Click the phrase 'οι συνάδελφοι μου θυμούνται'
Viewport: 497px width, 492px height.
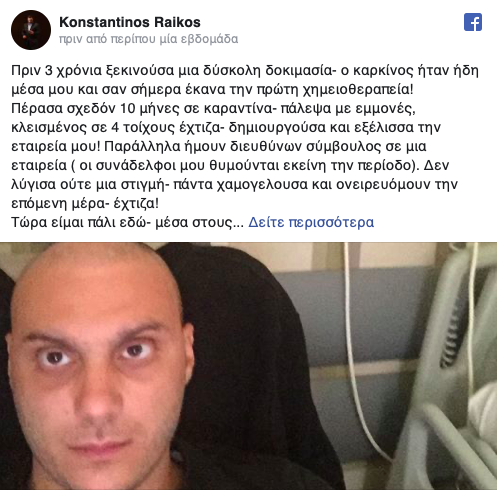[x=179, y=165]
